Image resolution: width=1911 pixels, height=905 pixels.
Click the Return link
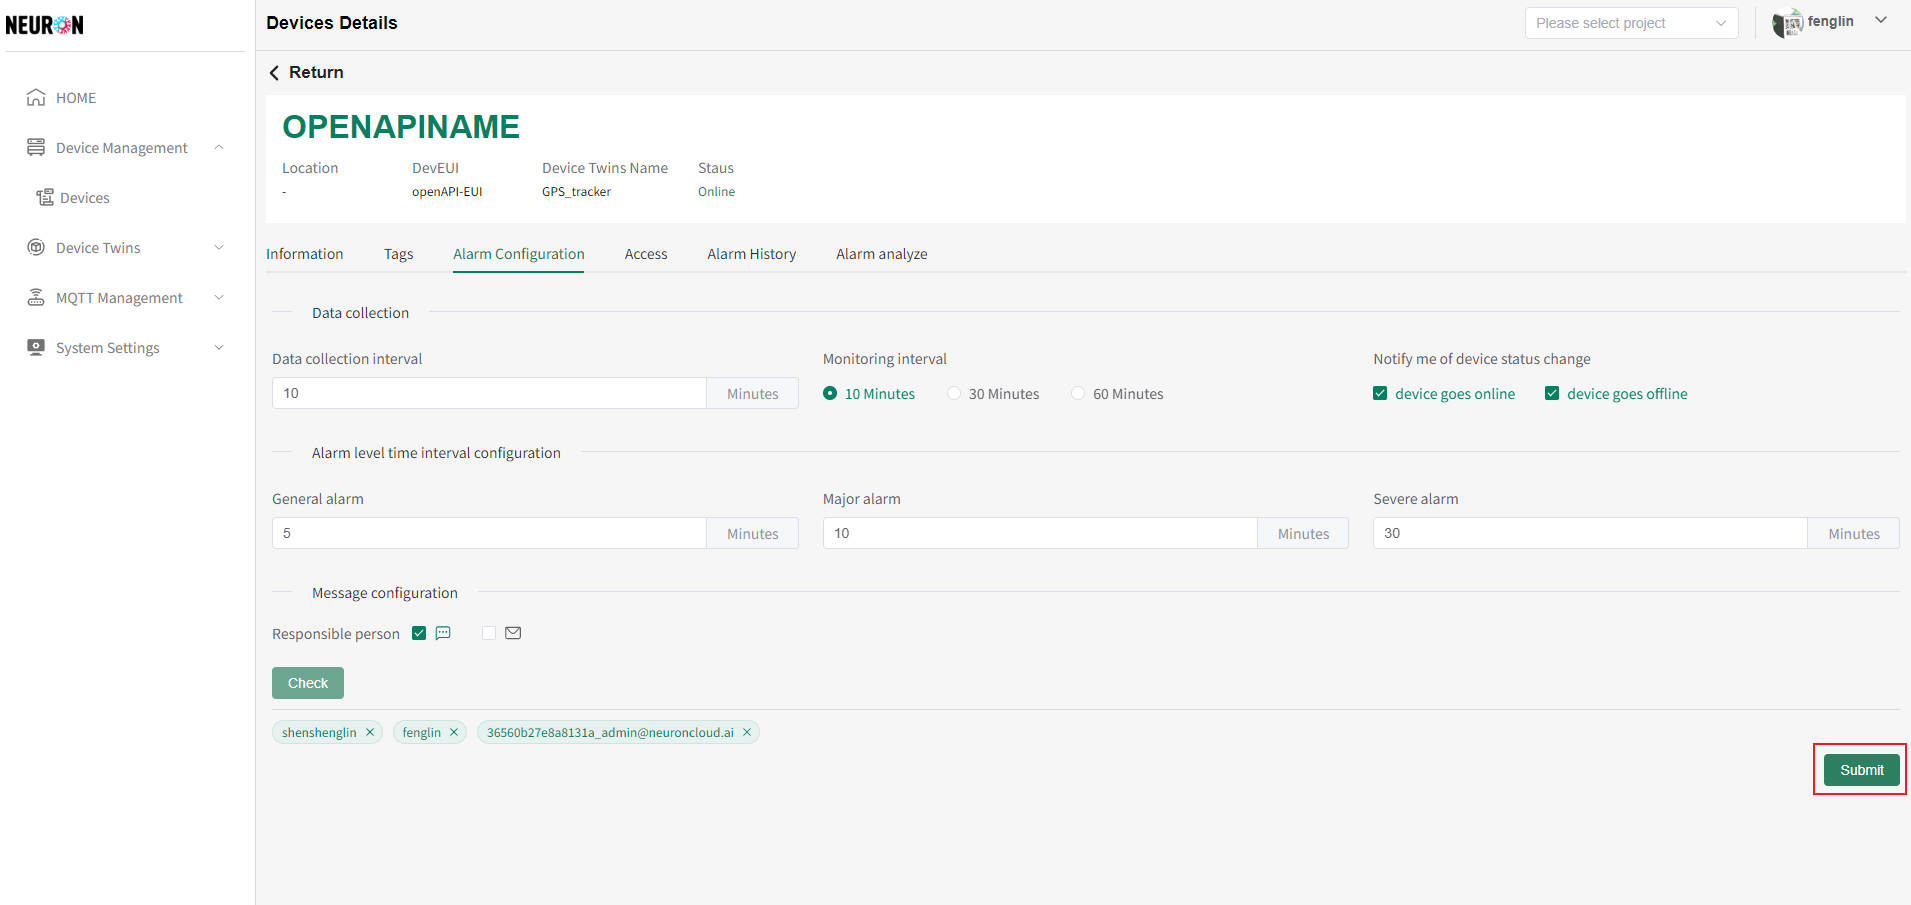pyautogui.click(x=316, y=73)
